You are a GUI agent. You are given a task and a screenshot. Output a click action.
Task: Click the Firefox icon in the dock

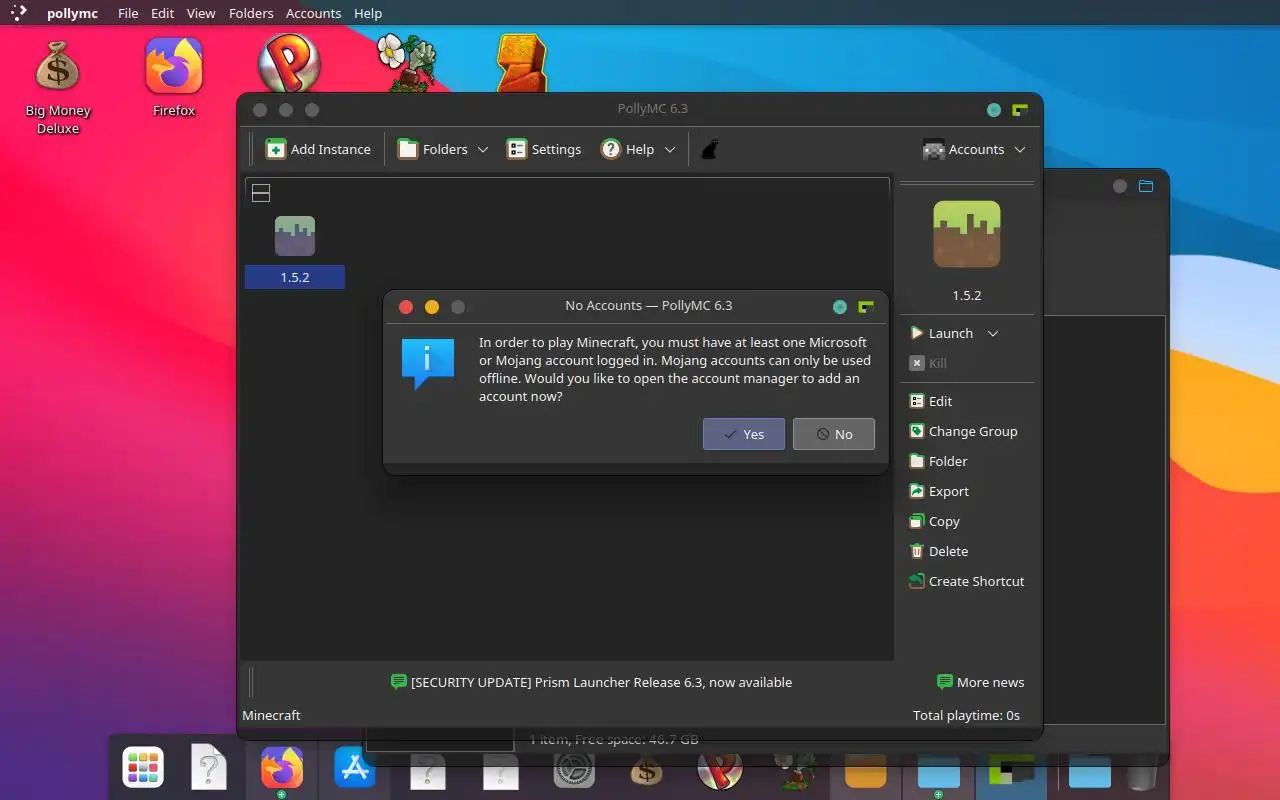[282, 768]
